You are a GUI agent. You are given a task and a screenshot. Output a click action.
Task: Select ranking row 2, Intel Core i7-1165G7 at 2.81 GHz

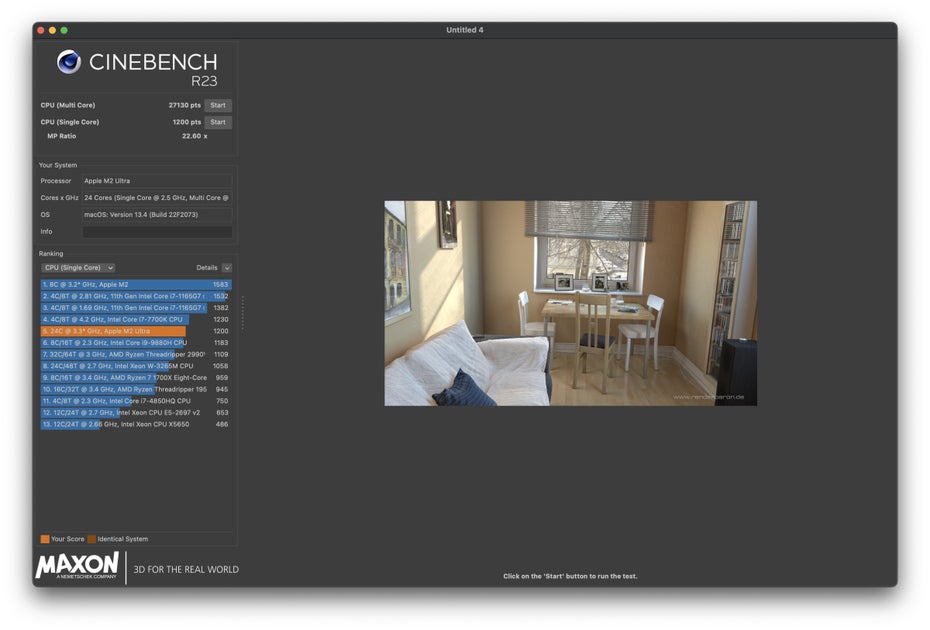(x=135, y=296)
